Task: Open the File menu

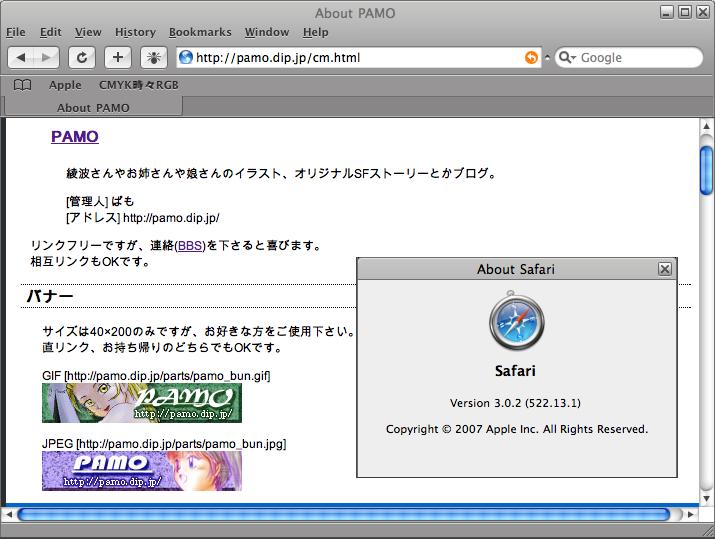Action: pos(16,32)
